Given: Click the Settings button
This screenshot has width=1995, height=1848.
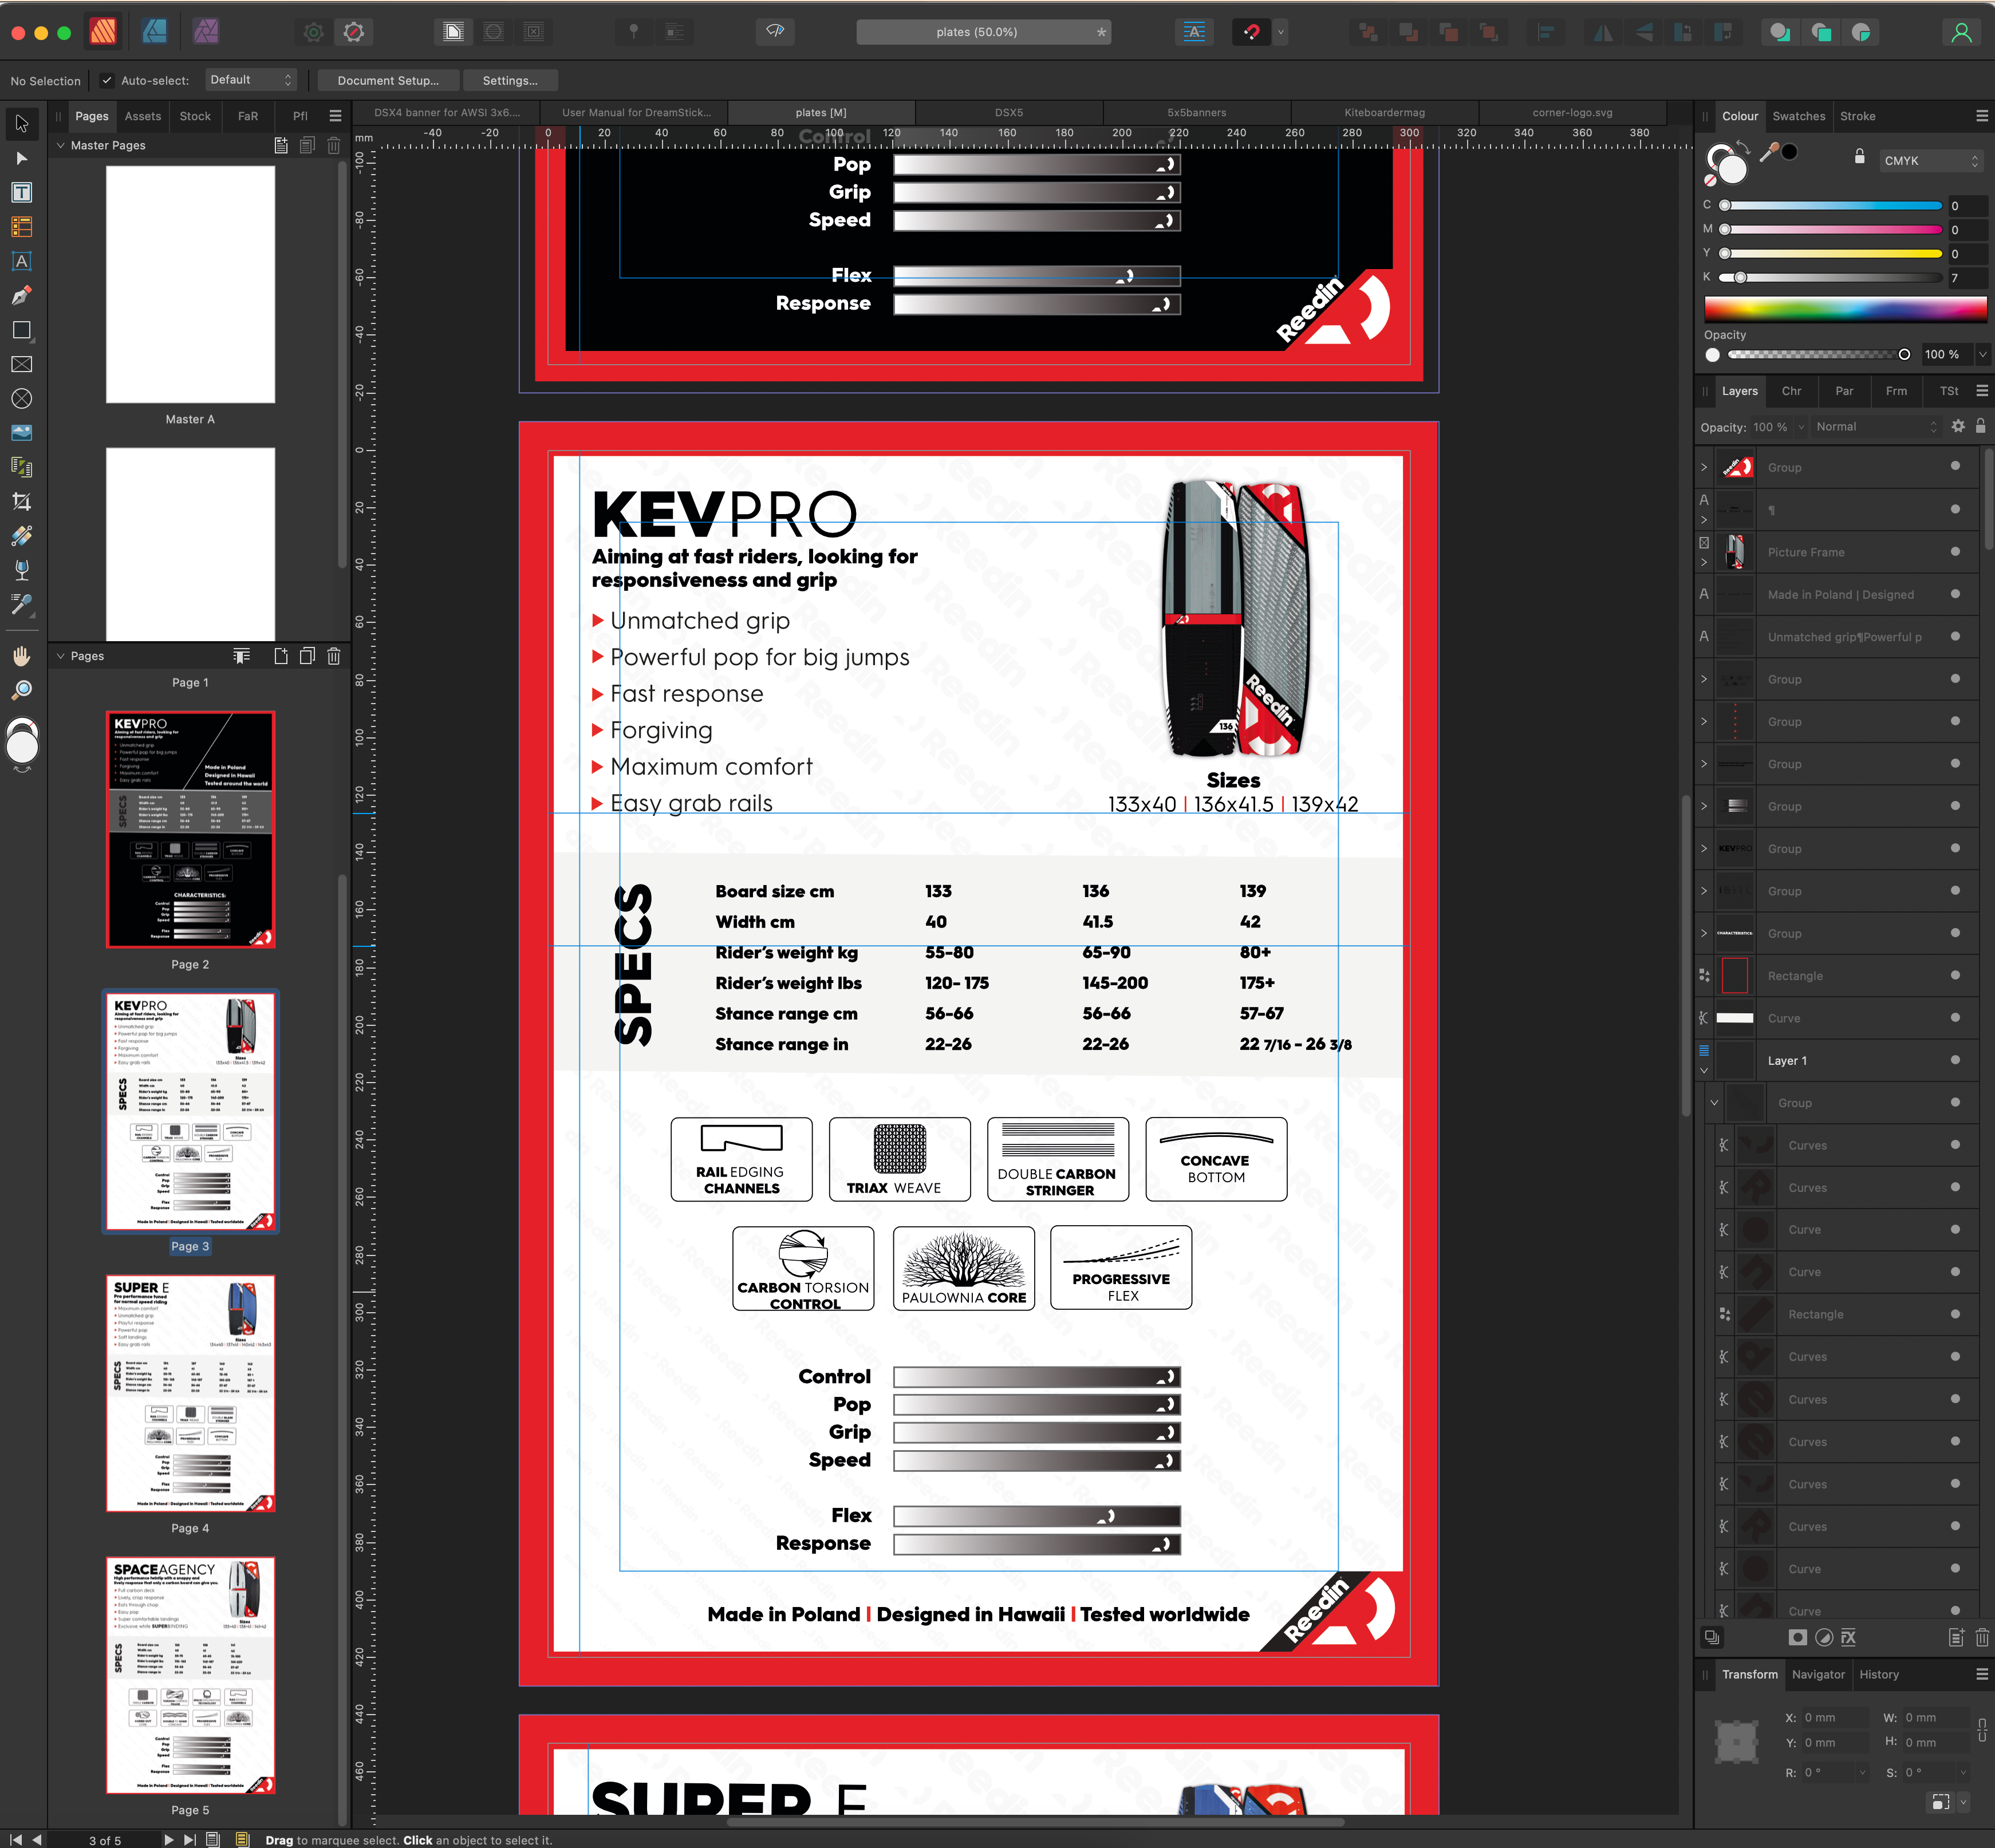Looking at the screenshot, I should coord(510,81).
